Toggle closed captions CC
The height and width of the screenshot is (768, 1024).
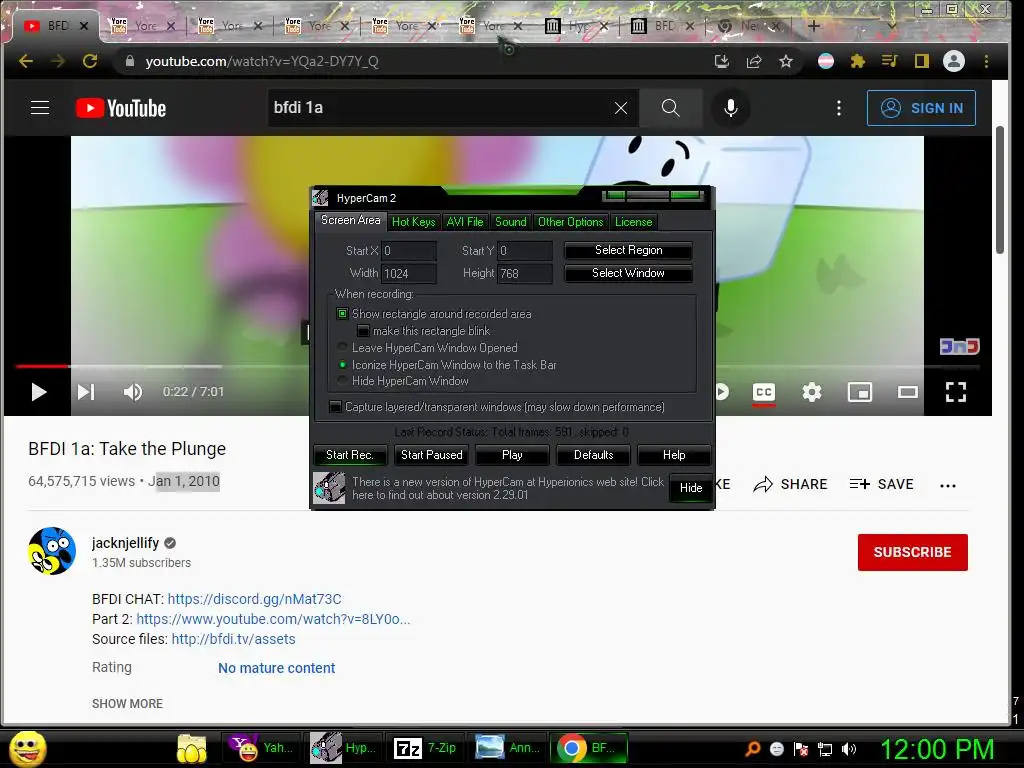(763, 392)
